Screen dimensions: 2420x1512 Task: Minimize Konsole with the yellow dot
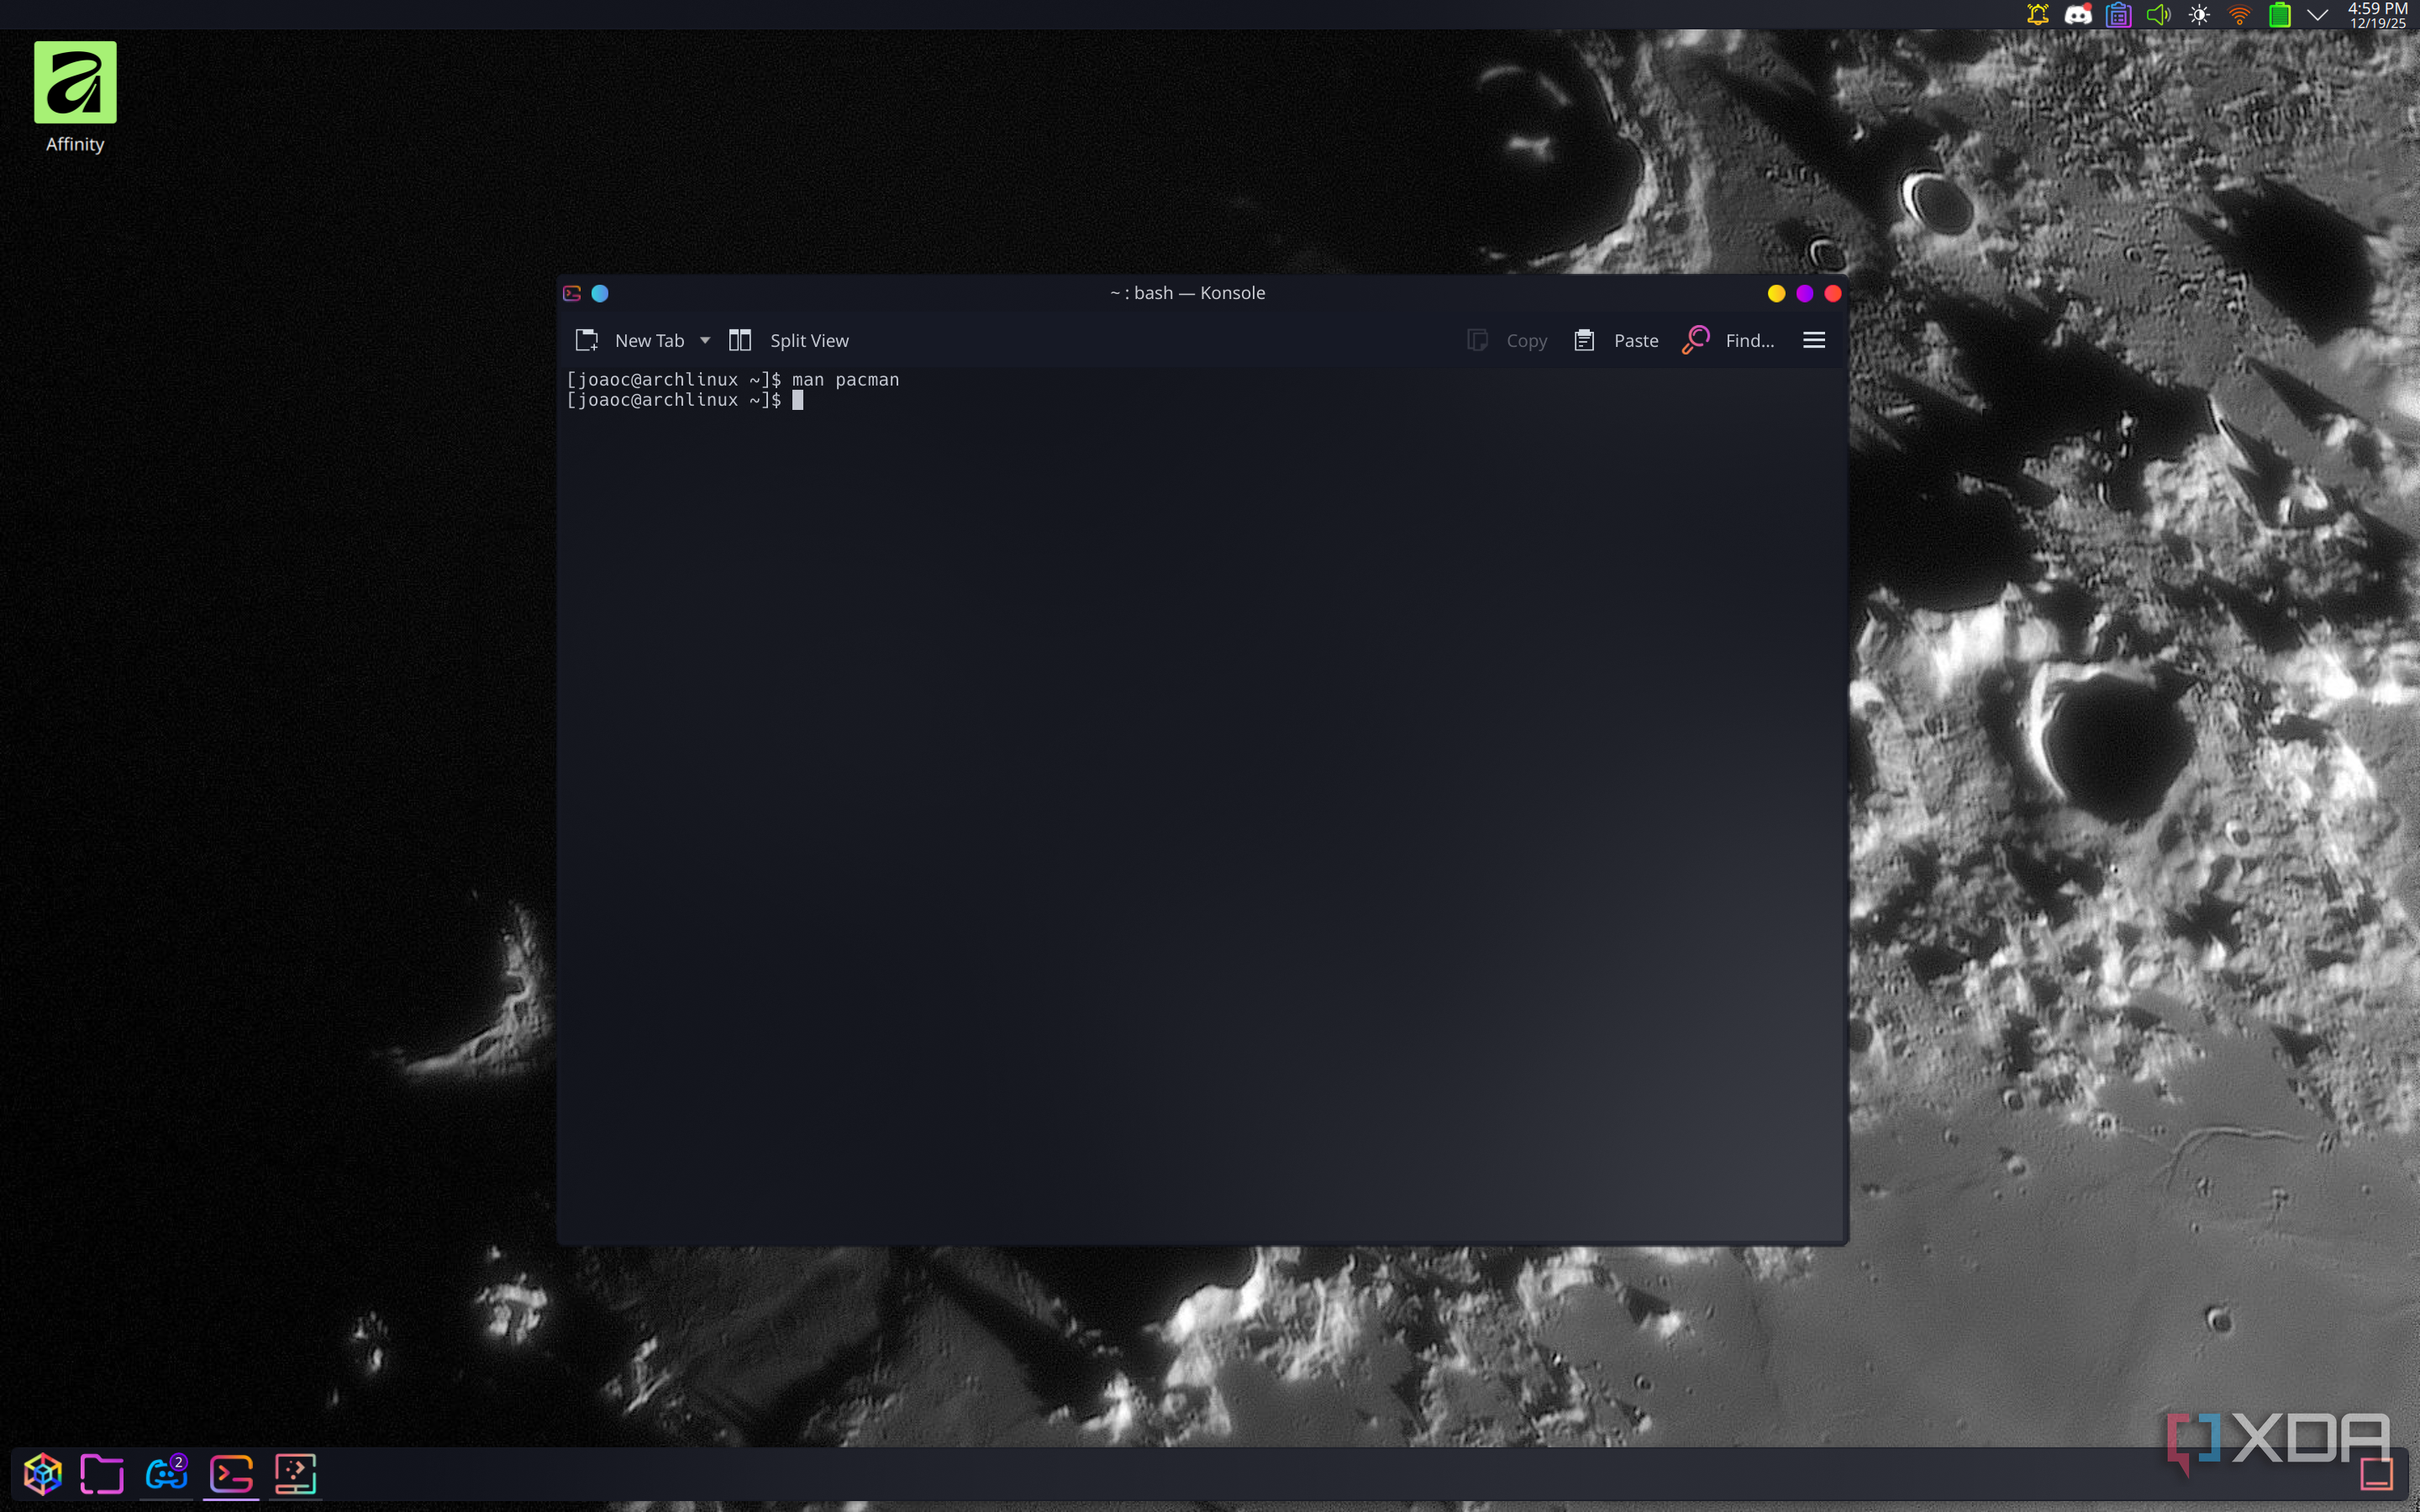(1776, 293)
